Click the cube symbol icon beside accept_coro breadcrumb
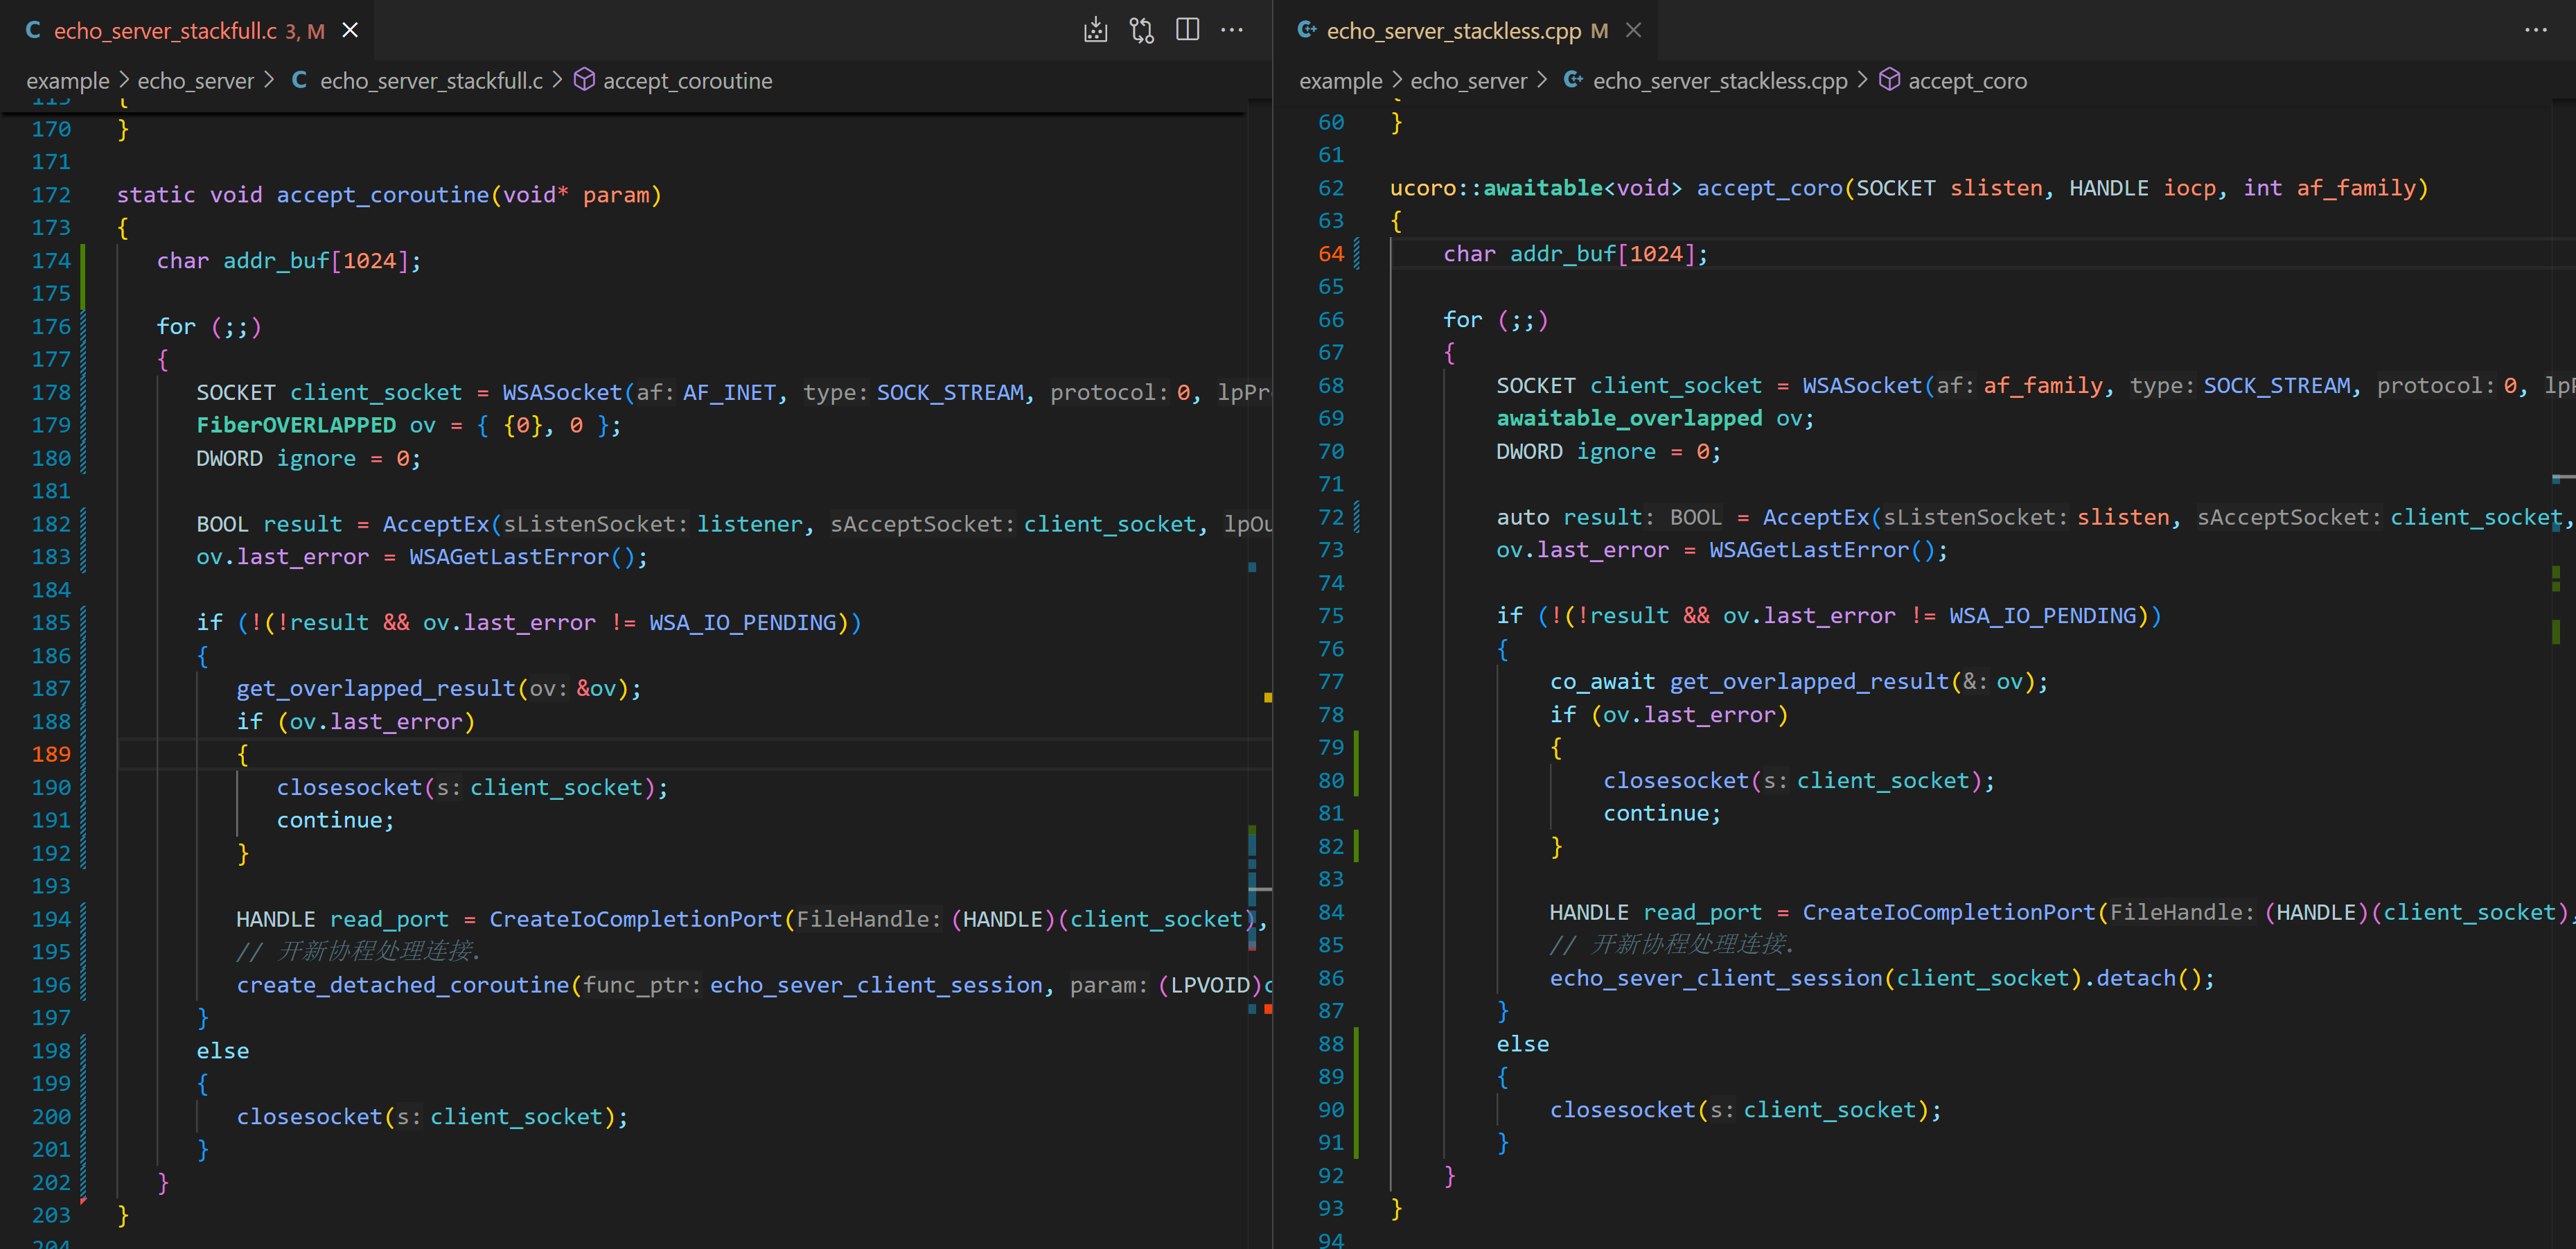2576x1249 pixels. click(x=1889, y=80)
